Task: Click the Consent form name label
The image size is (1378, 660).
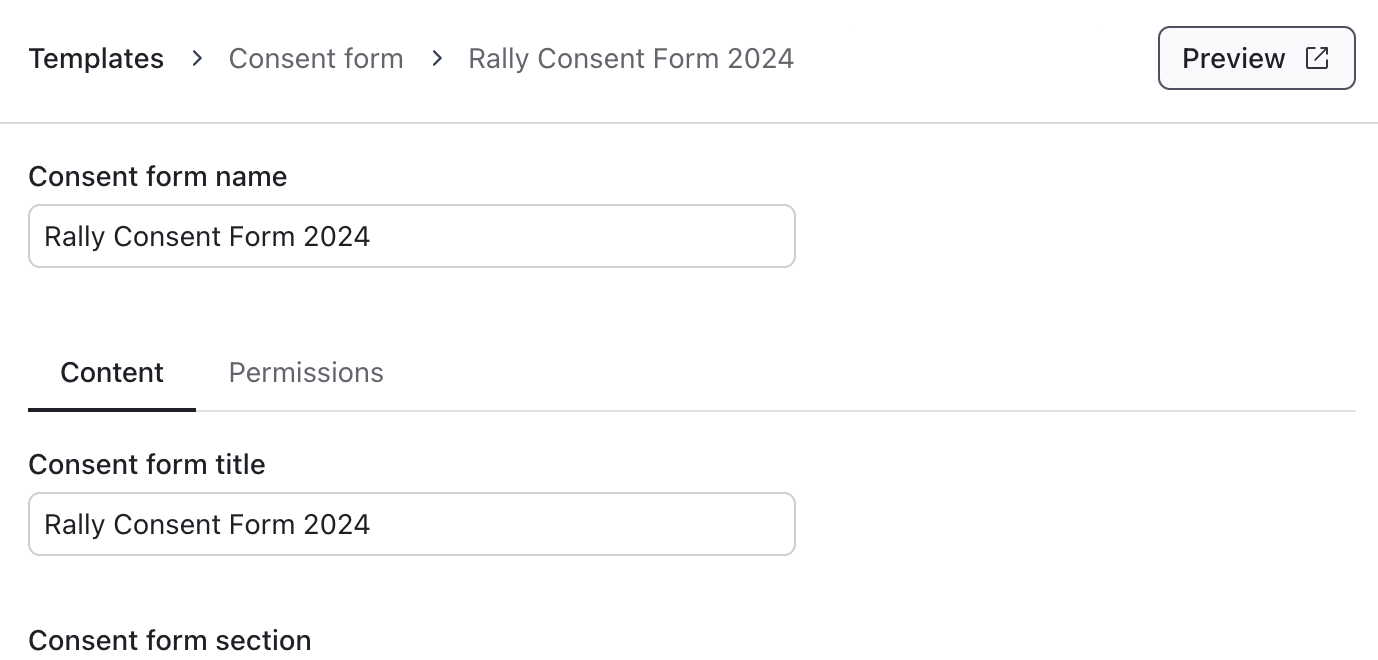Action: (158, 177)
